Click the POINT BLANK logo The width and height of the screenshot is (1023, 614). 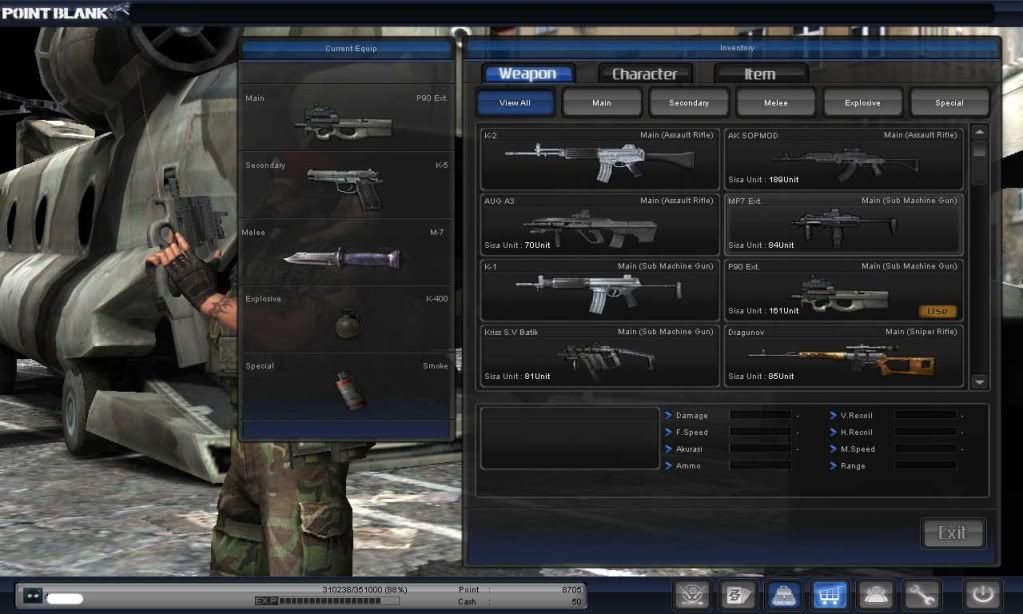click(63, 12)
